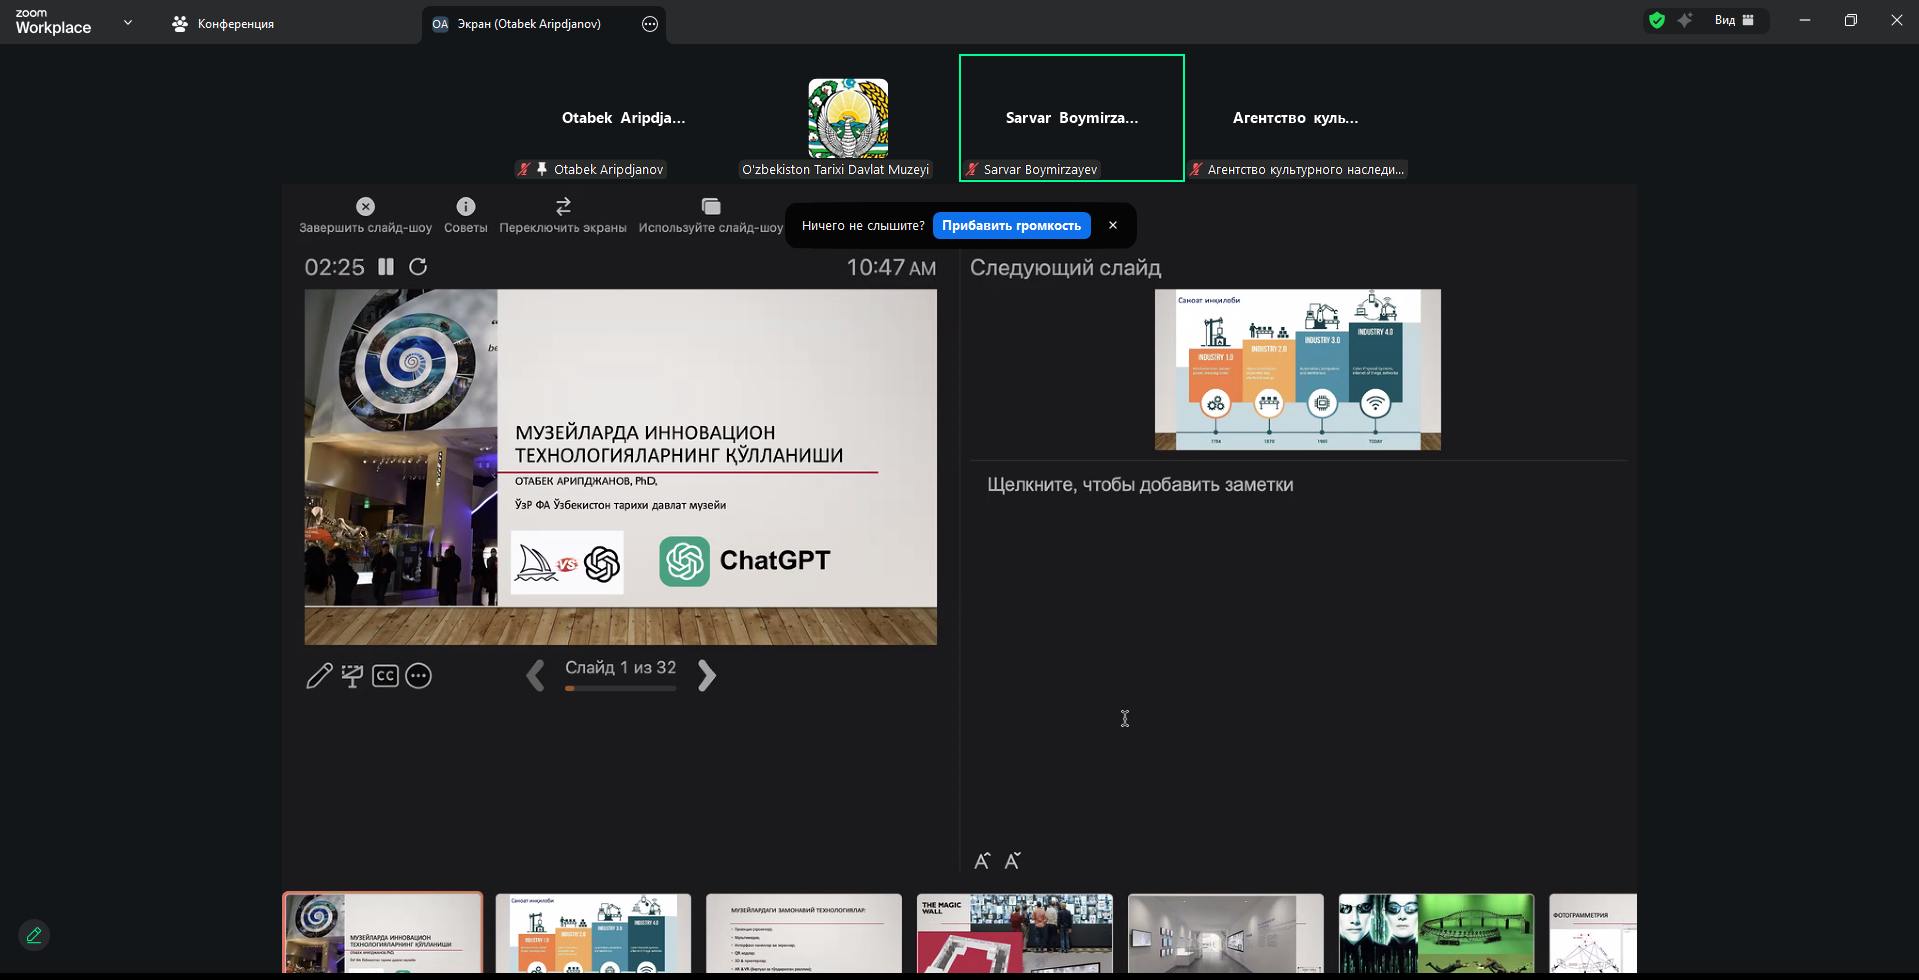
Task: Select the pen annotation tool below slide
Action: (319, 676)
